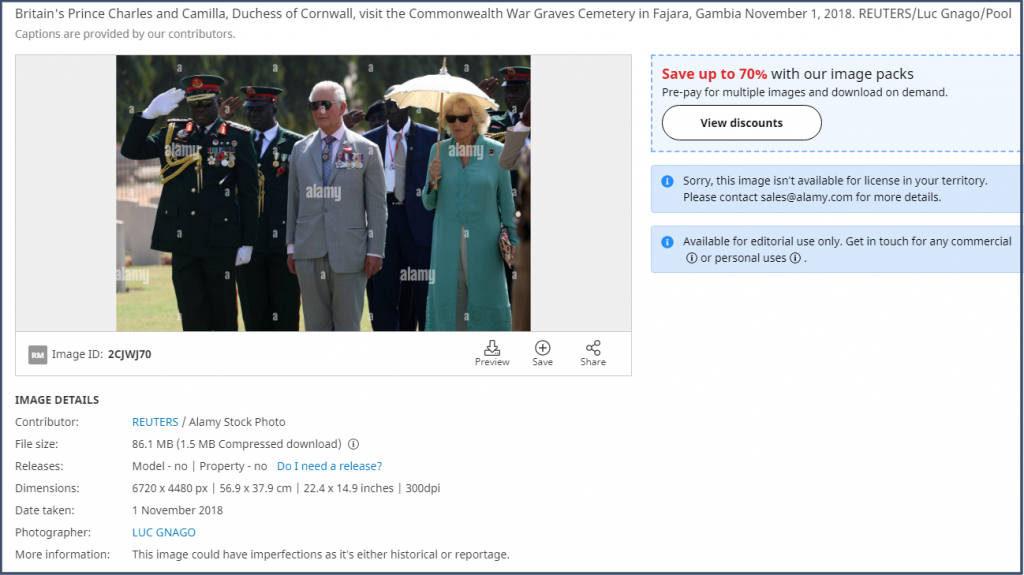Click the Prince Charles photo preview
Screen dimensions: 1024x575
pyautogui.click(x=323, y=193)
